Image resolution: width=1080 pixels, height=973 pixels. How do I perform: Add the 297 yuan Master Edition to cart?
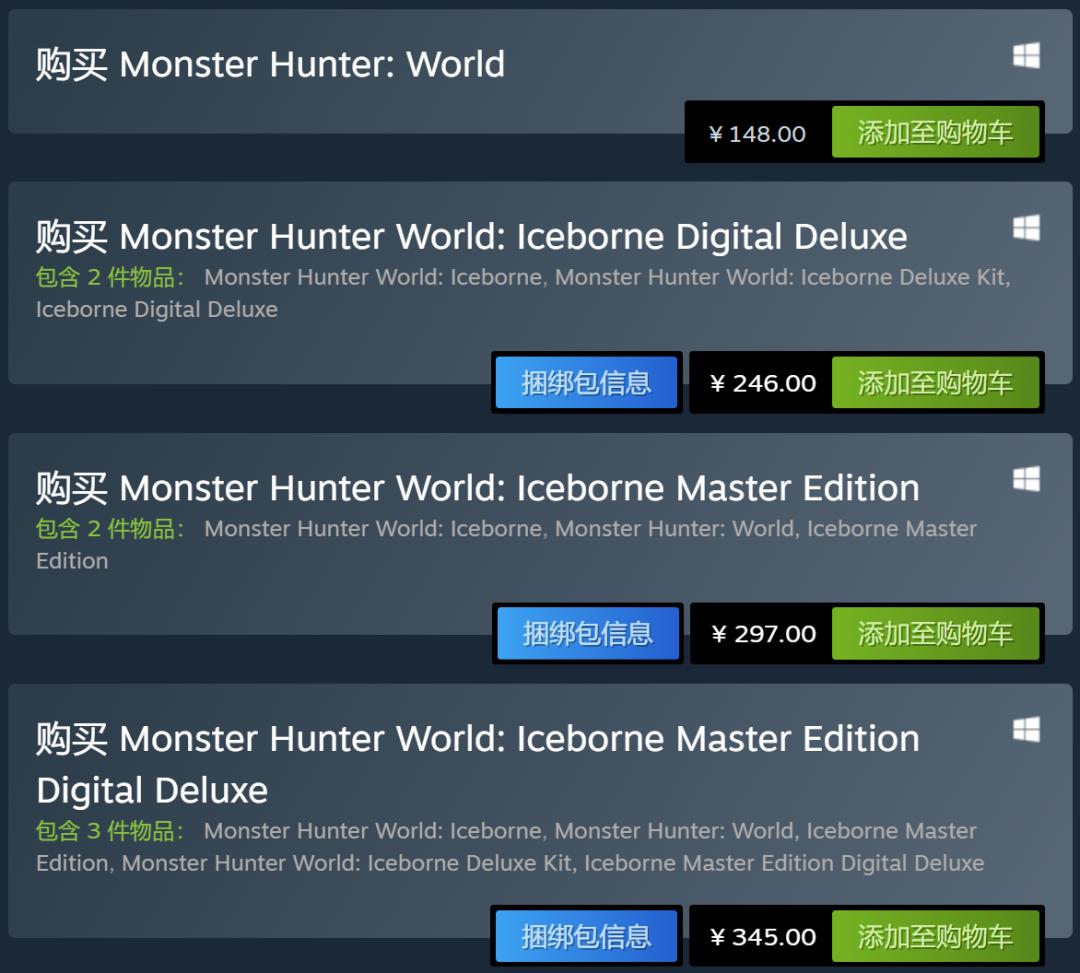(x=935, y=634)
